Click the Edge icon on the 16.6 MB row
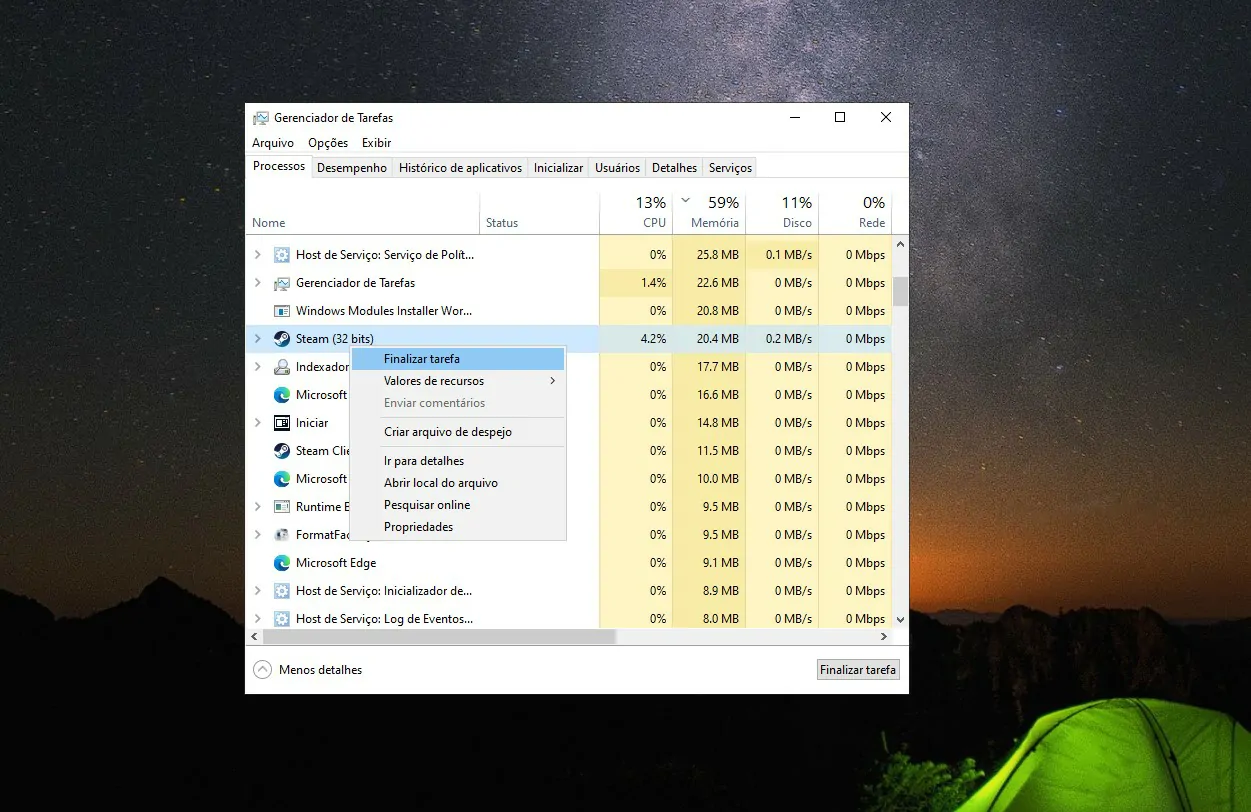 [x=282, y=395]
